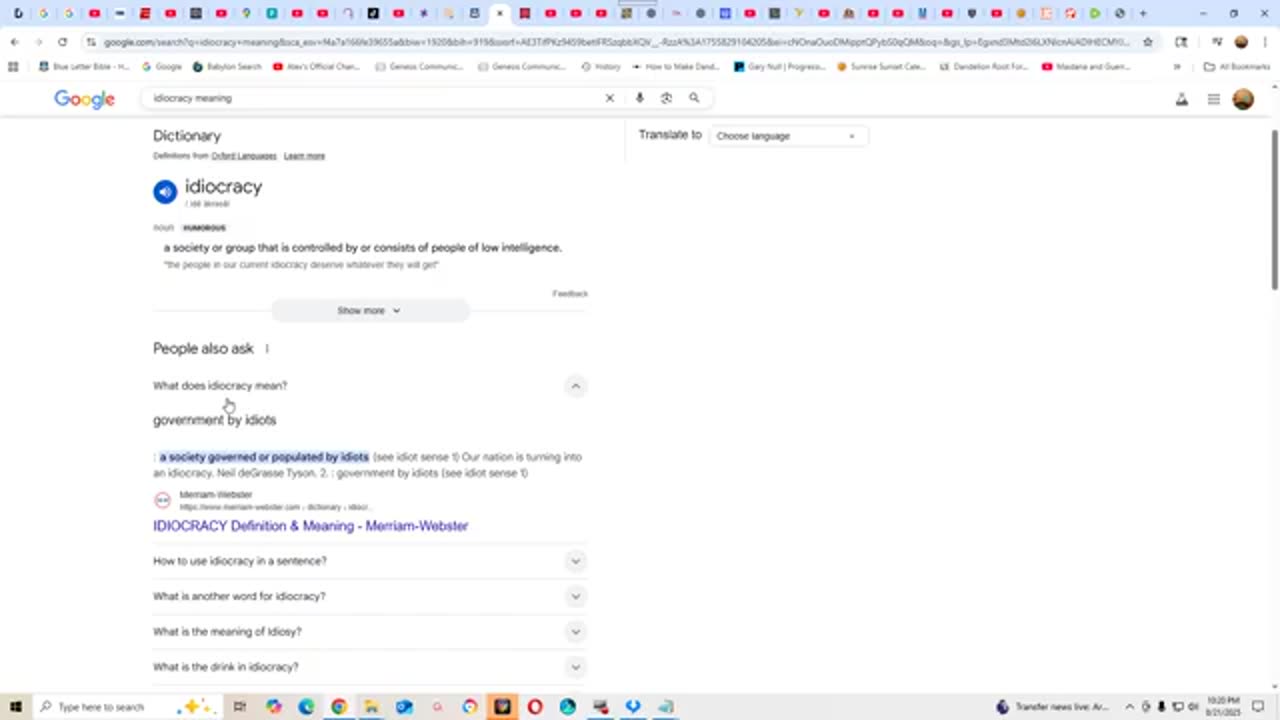Click the Learn more dictionary link
1280x720 pixels.
pyautogui.click(x=304, y=156)
